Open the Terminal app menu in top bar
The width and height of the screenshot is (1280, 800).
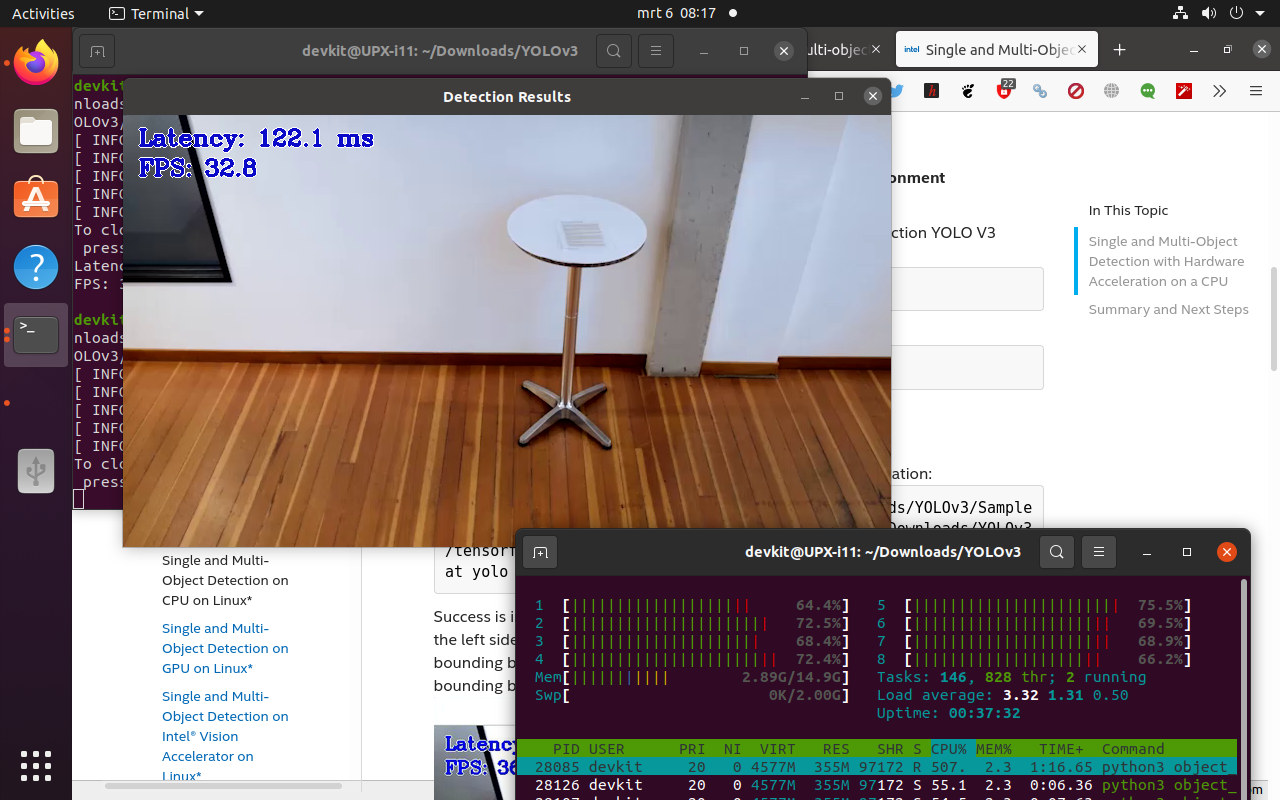[x=155, y=13]
